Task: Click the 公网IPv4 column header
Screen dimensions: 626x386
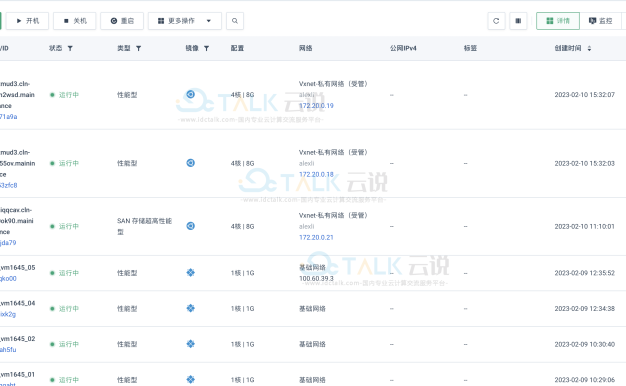Action: (403, 48)
